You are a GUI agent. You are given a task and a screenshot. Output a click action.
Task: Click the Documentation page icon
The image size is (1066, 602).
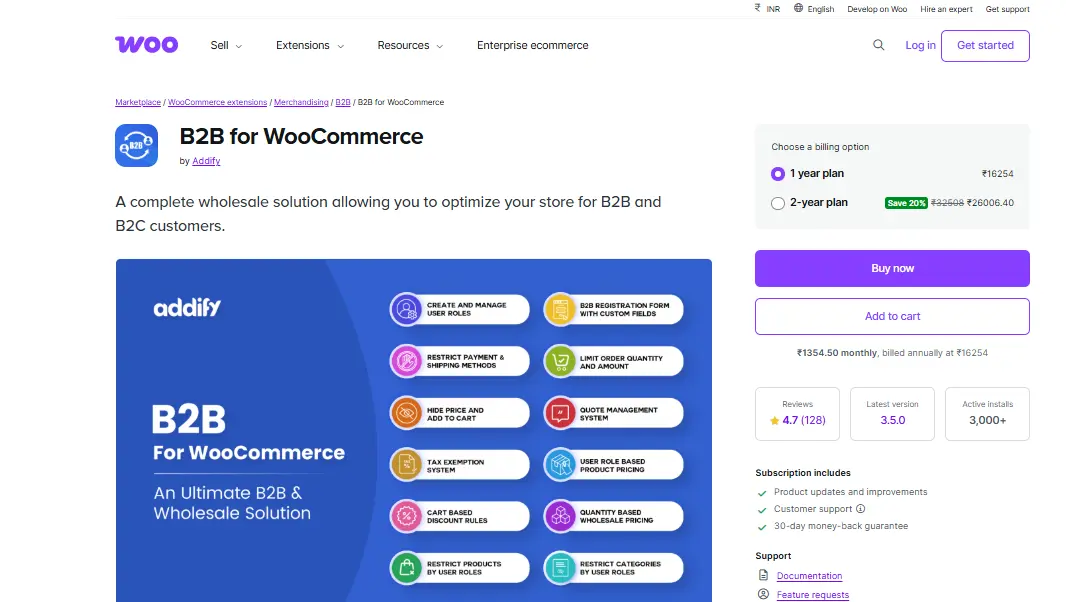(761, 575)
